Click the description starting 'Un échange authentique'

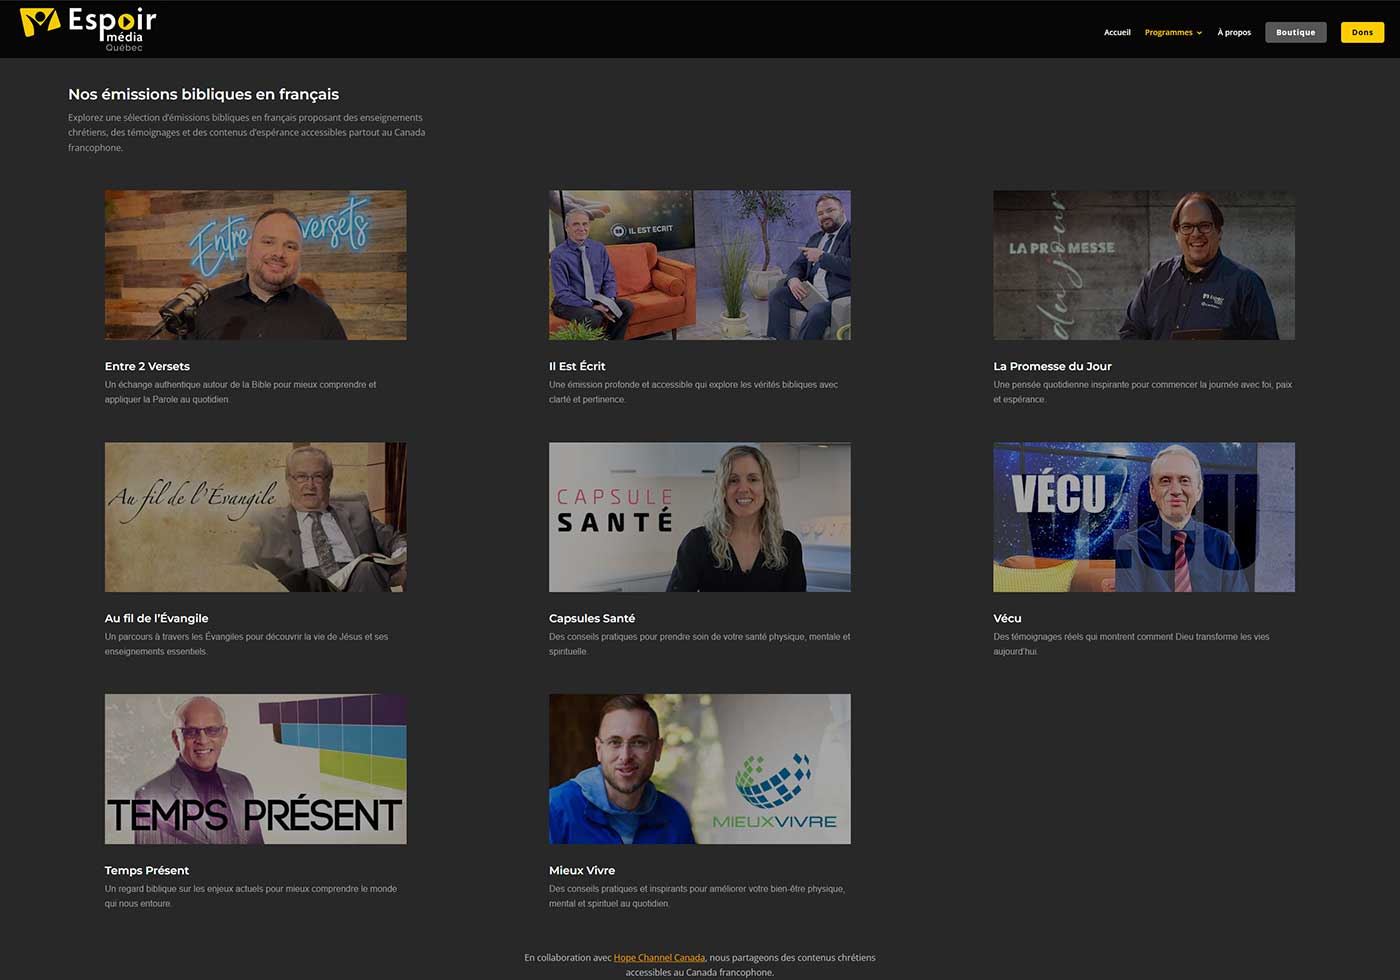coord(241,392)
